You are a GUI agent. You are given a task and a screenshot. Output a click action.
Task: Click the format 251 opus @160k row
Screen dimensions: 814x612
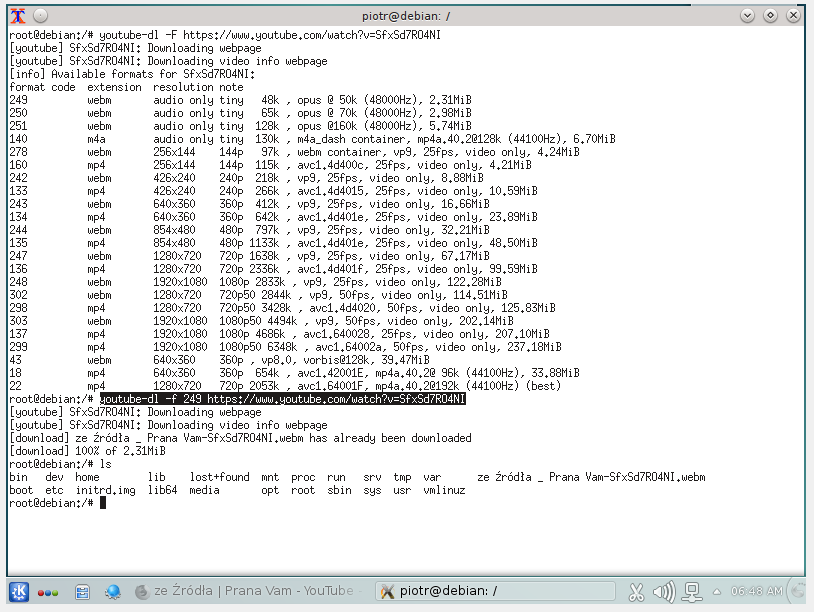pos(240,126)
